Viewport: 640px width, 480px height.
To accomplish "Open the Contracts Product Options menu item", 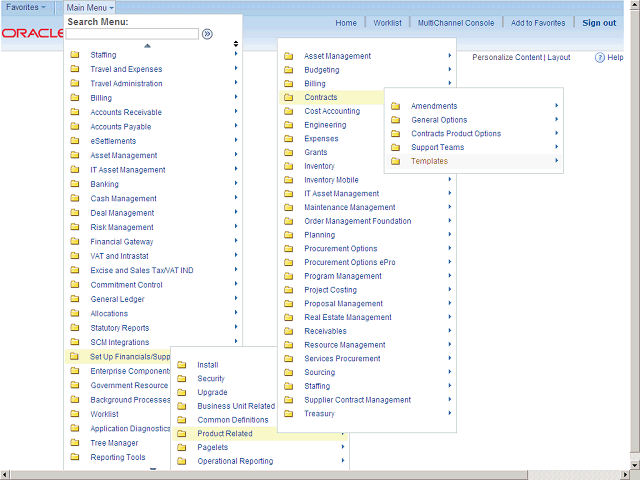I will [456, 134].
